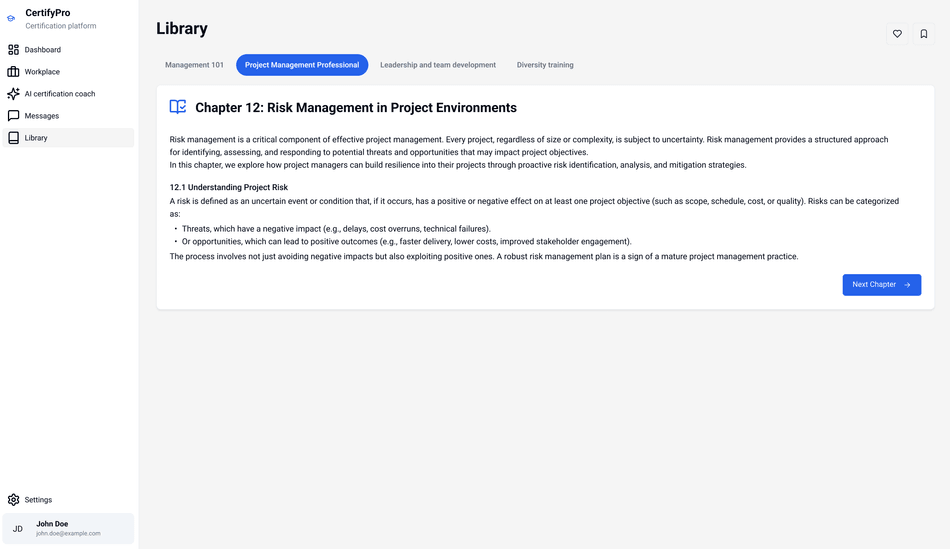
Task: Click the Chapter 12 Risk Management heading
Action: (x=356, y=108)
